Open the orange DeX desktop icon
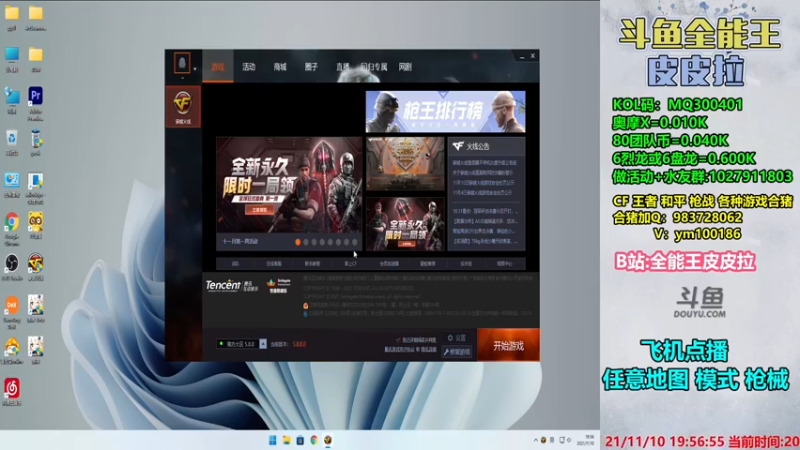Viewport: 800px width, 450px height. pos(12,305)
